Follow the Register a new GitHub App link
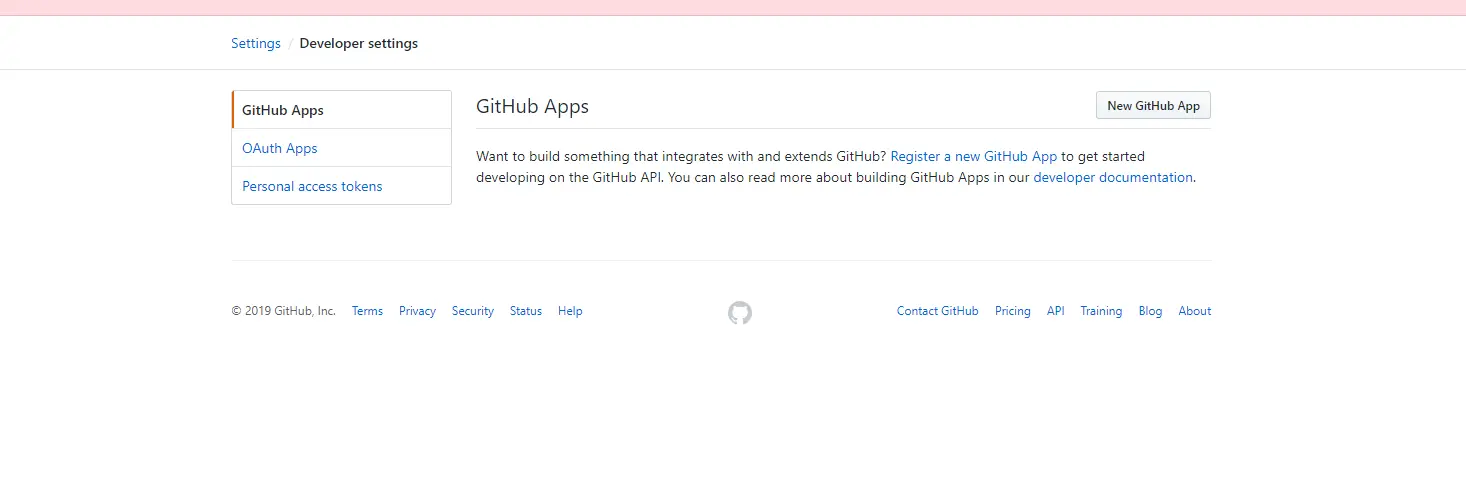 973,156
